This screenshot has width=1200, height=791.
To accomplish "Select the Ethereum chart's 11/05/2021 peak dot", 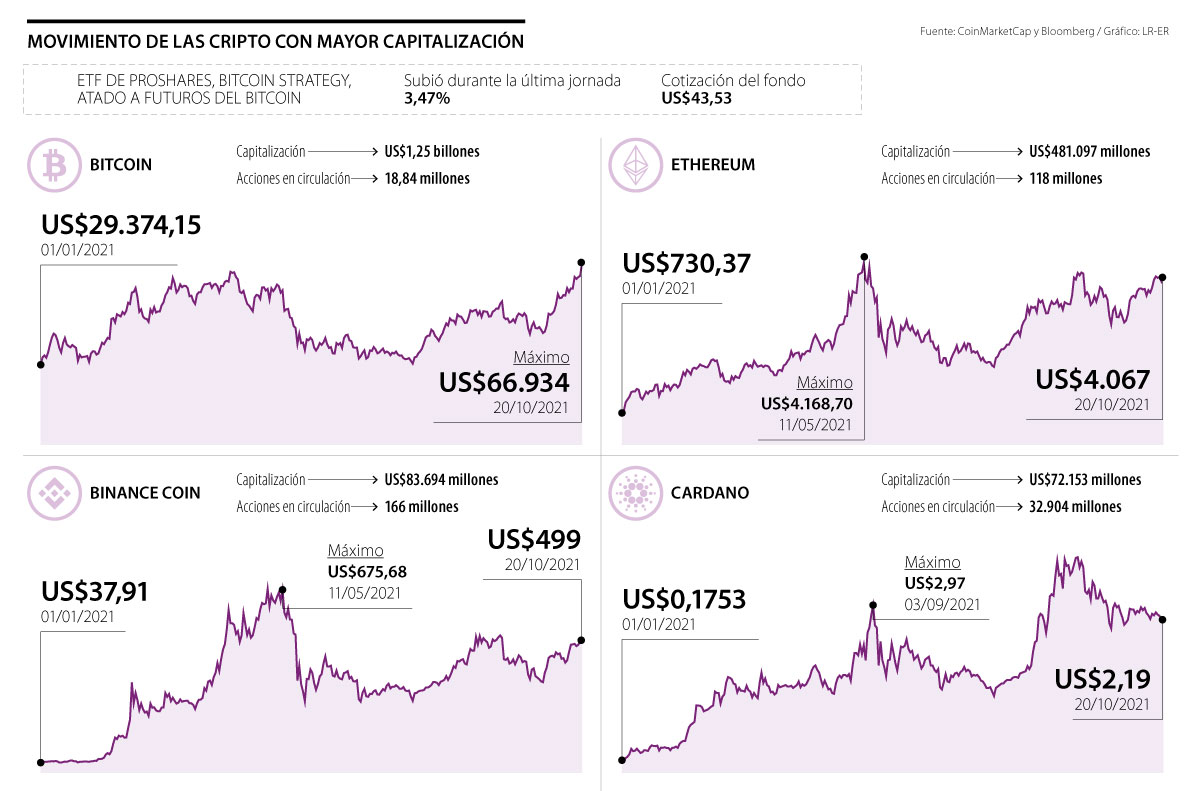I will point(864,257).
